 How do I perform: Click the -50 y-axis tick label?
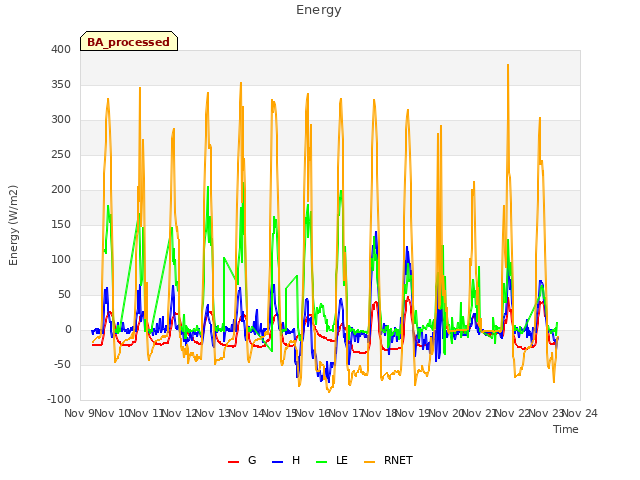pyautogui.click(x=62, y=364)
